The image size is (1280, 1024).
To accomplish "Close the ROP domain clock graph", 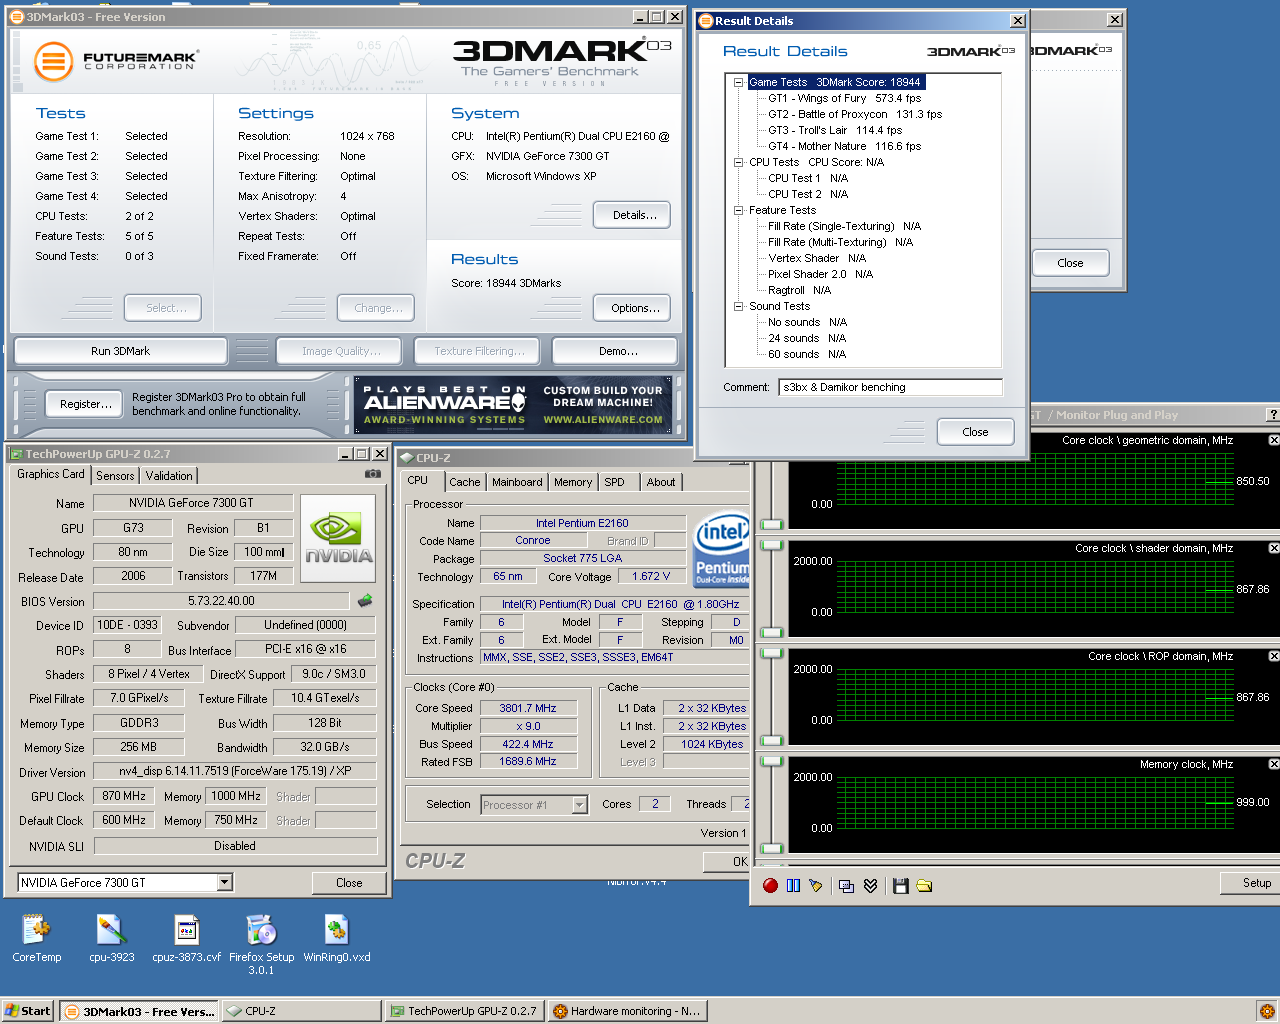I will point(1273,656).
